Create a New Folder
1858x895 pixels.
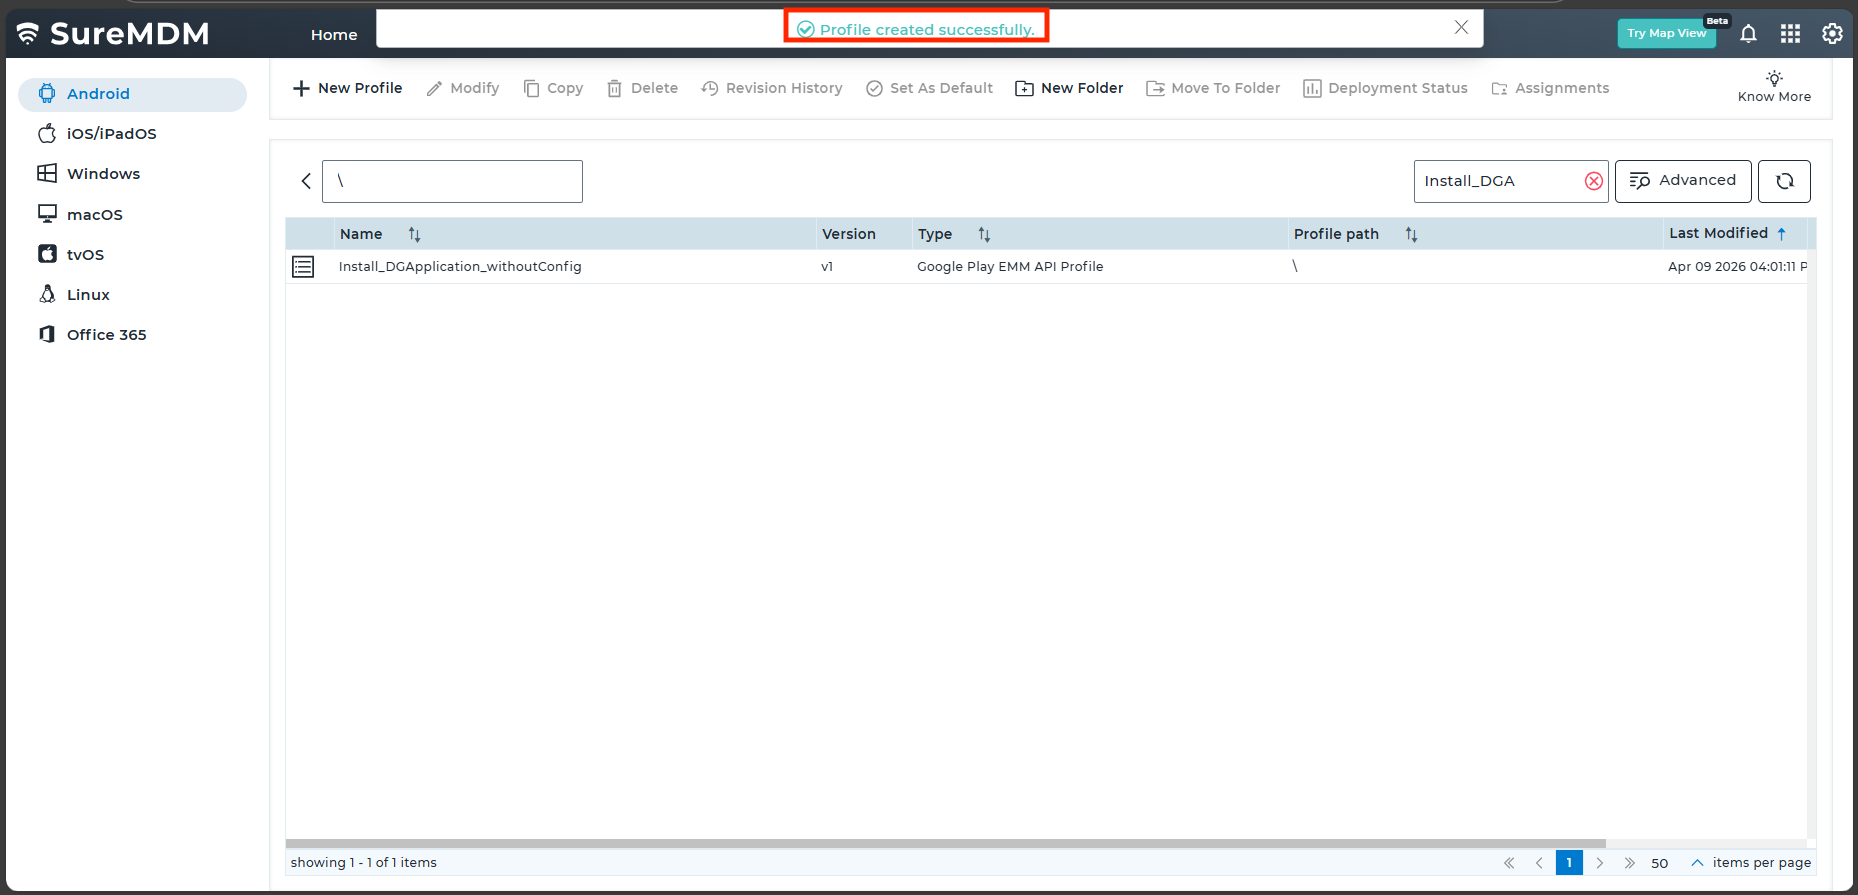[x=1069, y=88]
